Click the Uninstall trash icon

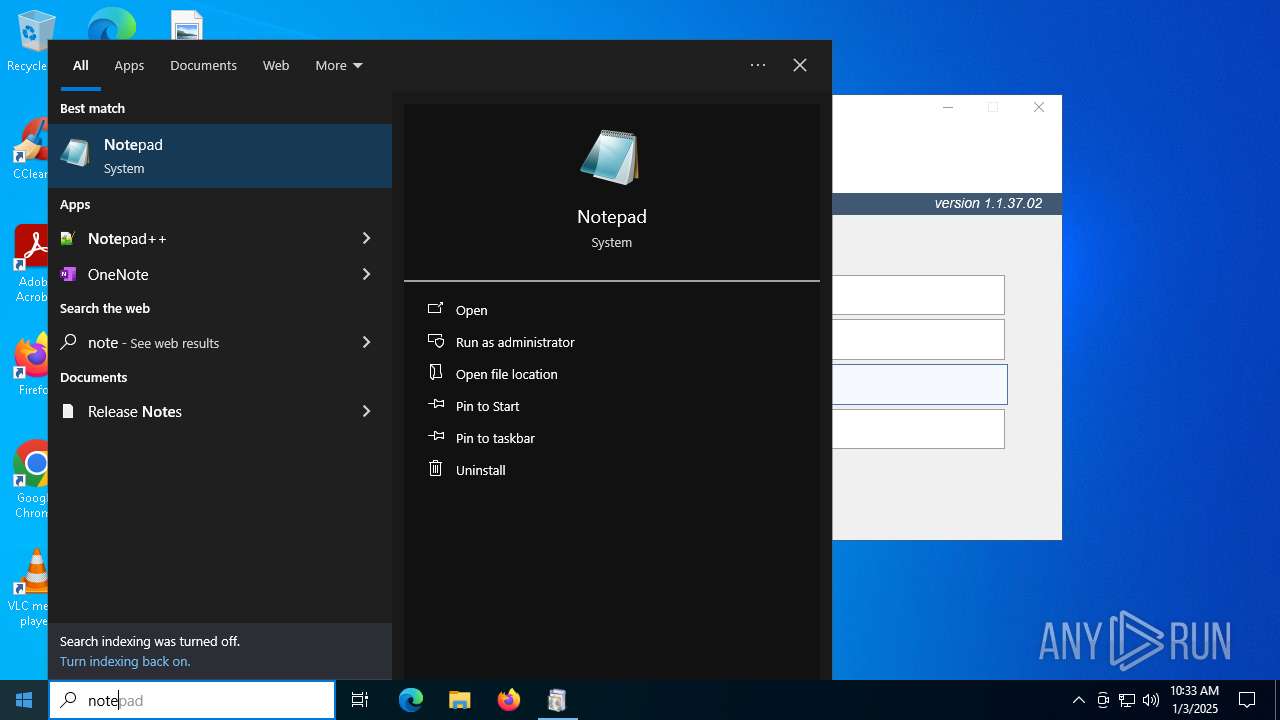point(436,469)
